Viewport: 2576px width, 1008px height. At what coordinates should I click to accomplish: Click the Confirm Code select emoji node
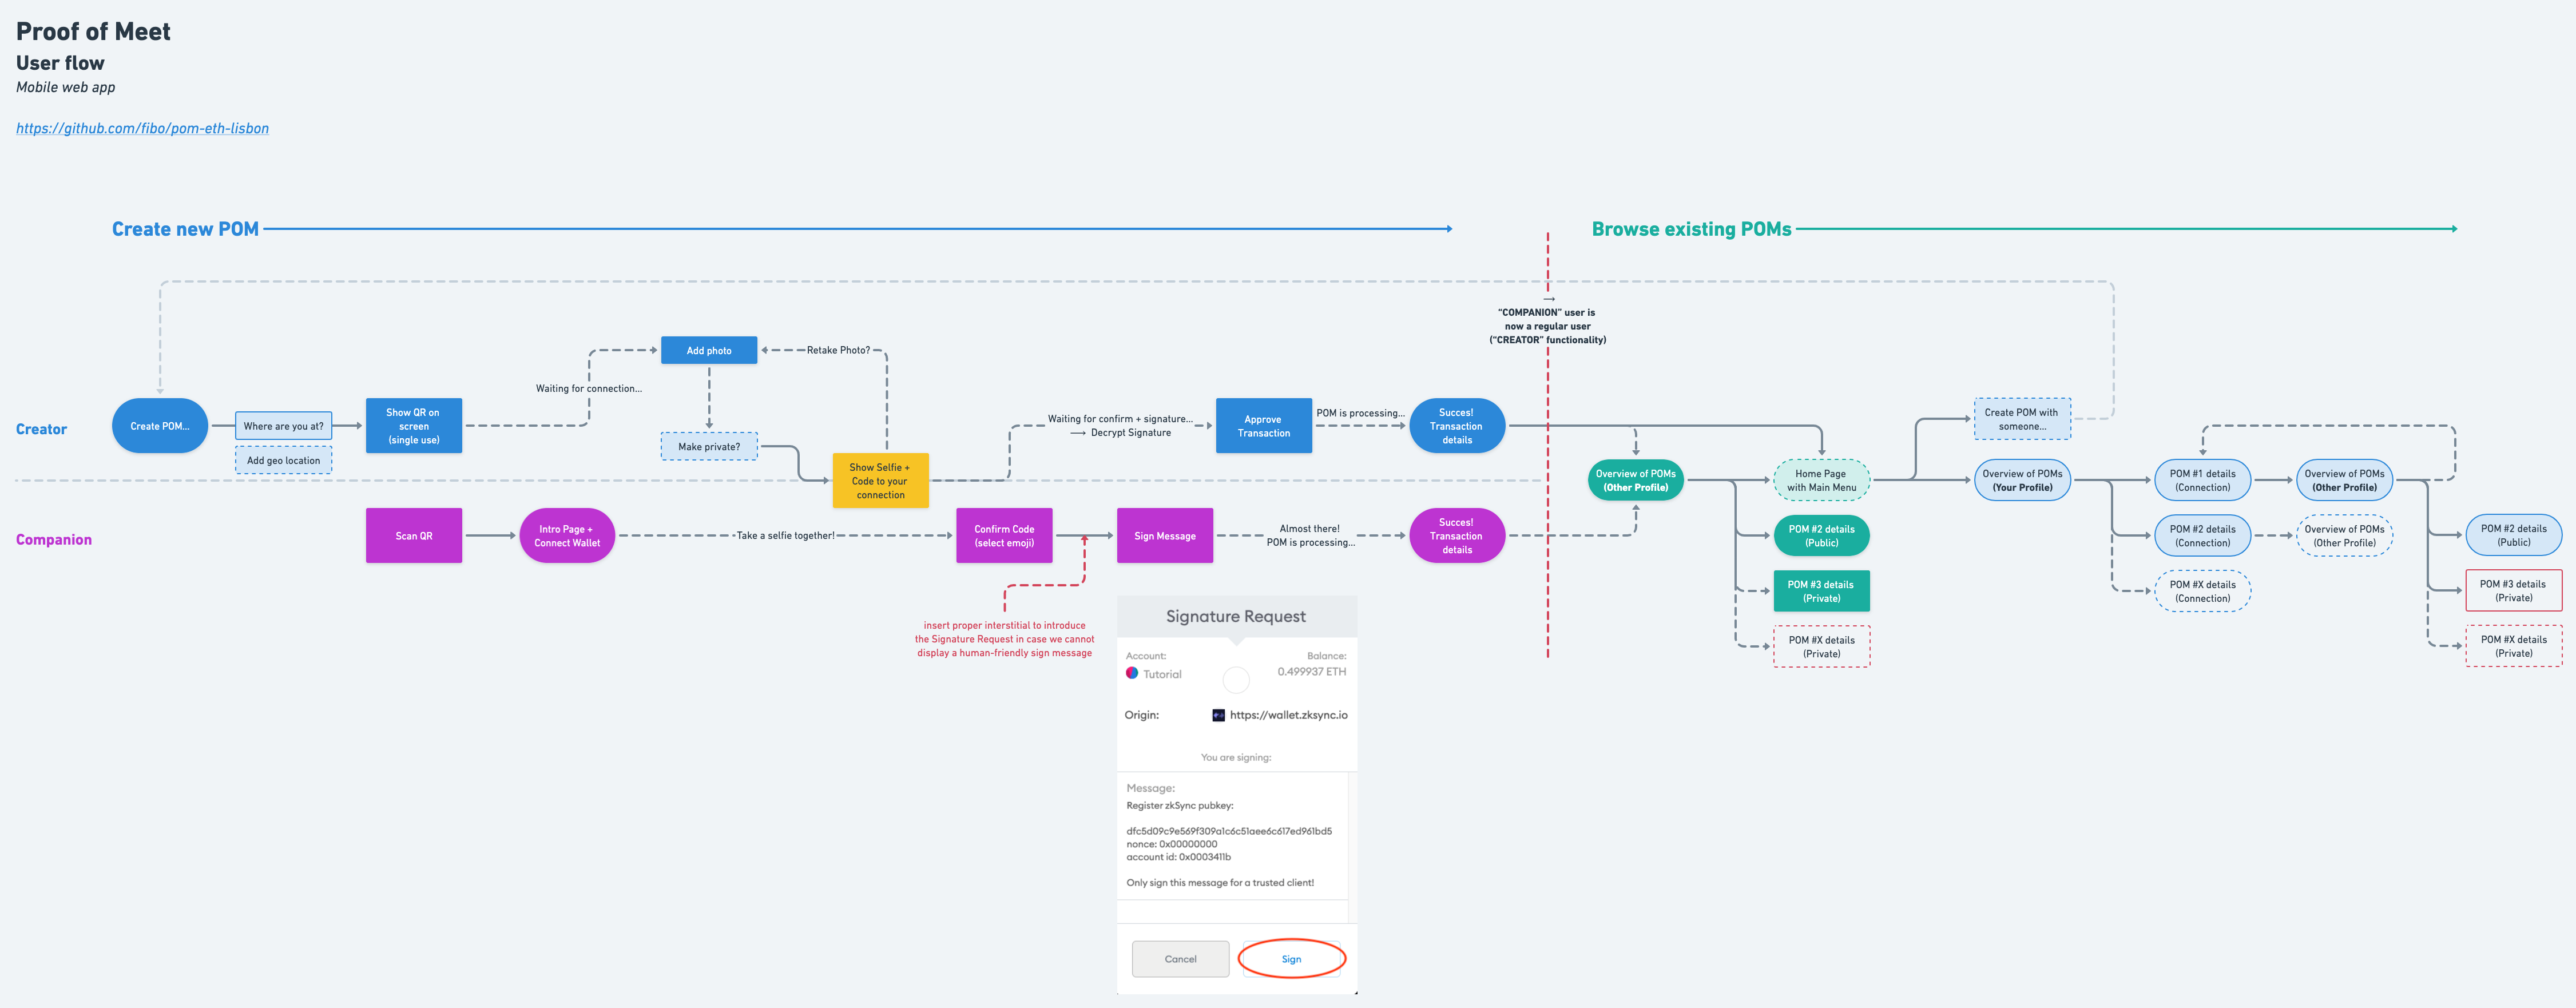(x=1004, y=535)
